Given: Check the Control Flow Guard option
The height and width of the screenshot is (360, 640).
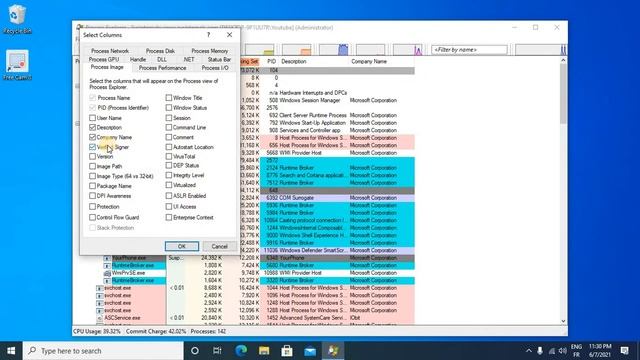Looking at the screenshot, I should click(x=93, y=218).
